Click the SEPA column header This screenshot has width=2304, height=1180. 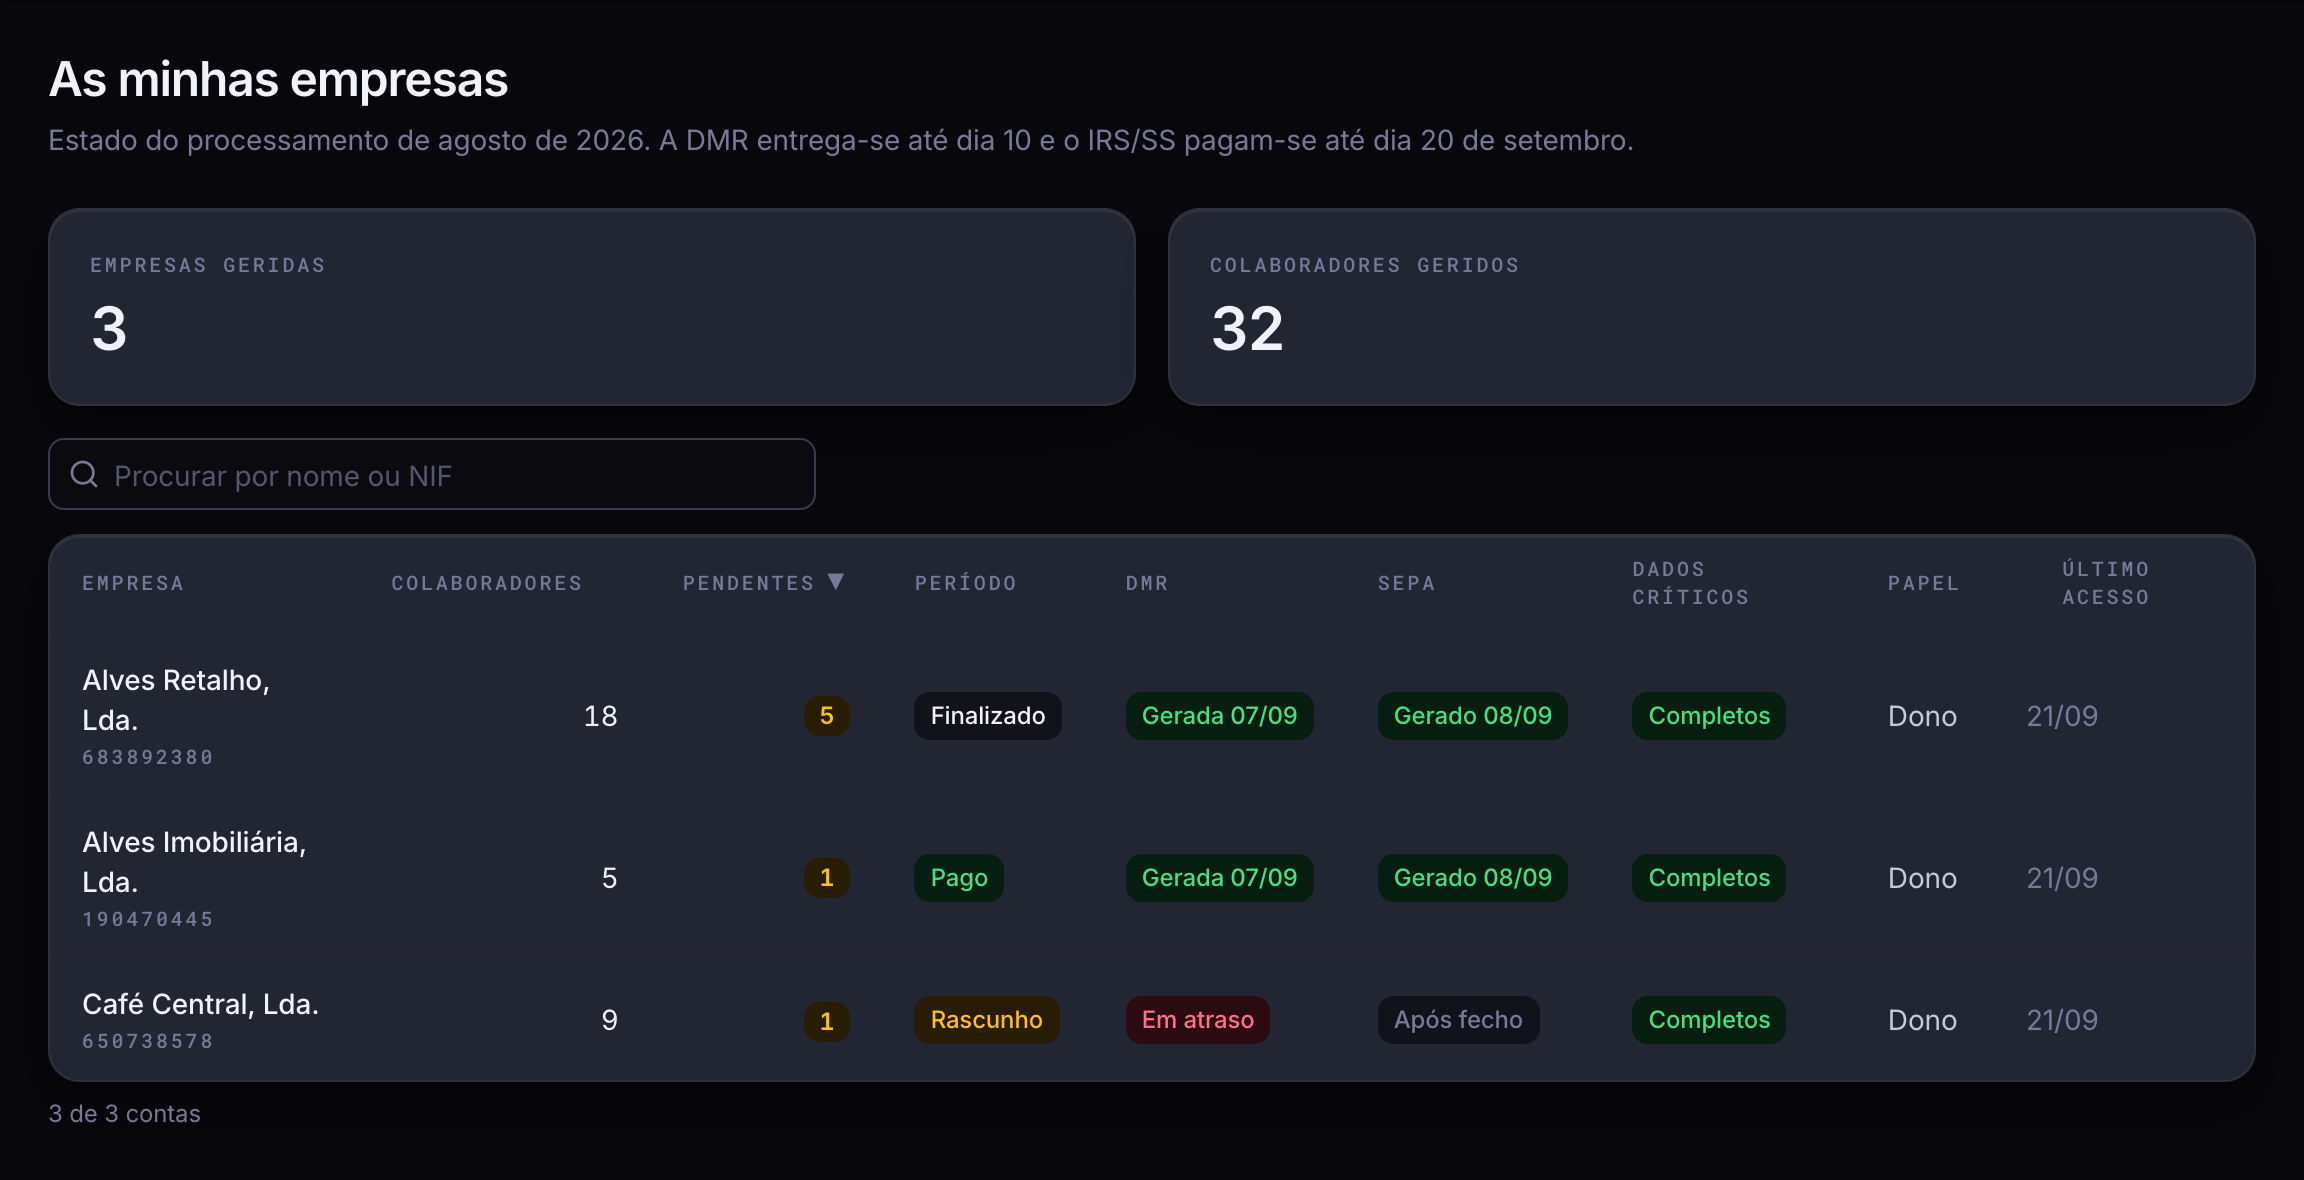(x=1406, y=583)
